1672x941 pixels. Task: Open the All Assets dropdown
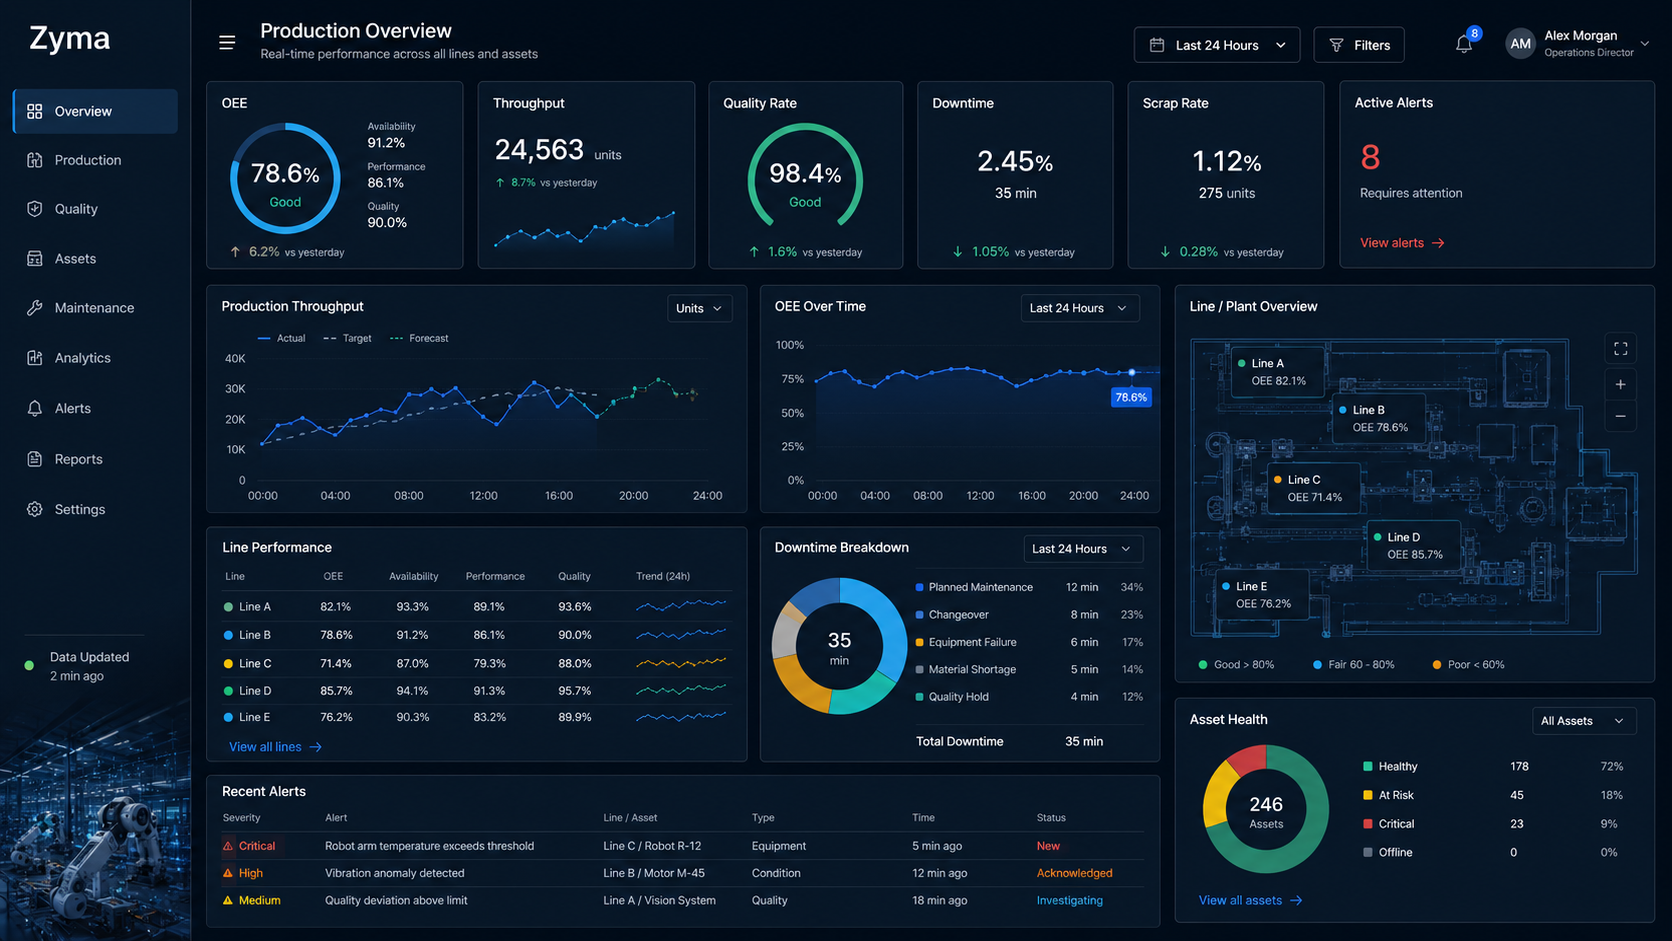click(1584, 721)
